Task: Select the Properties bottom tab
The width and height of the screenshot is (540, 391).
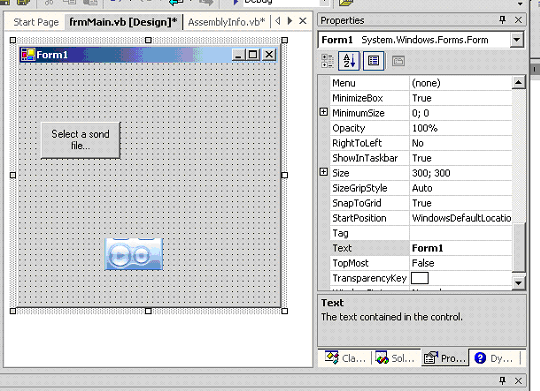Action: [445, 358]
